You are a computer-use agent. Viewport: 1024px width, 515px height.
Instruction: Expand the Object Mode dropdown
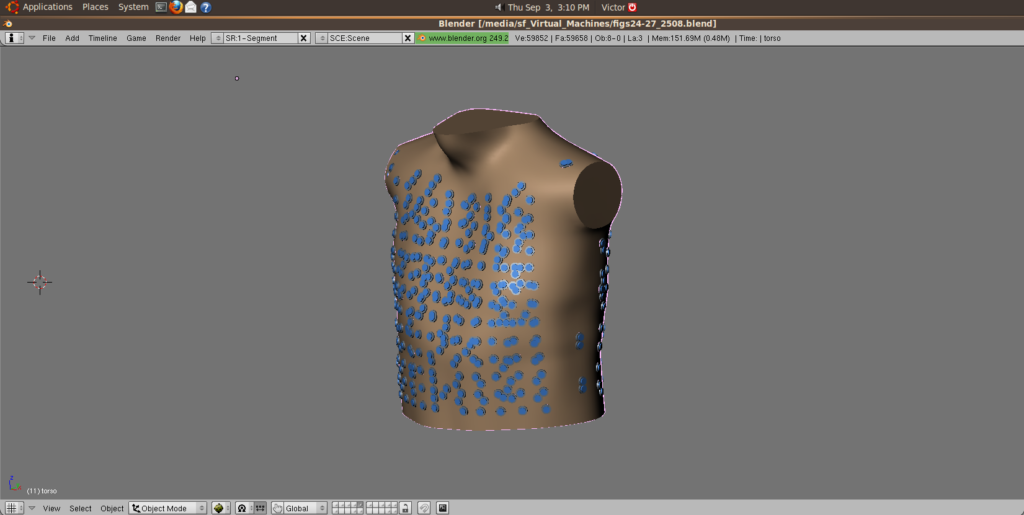(167, 508)
